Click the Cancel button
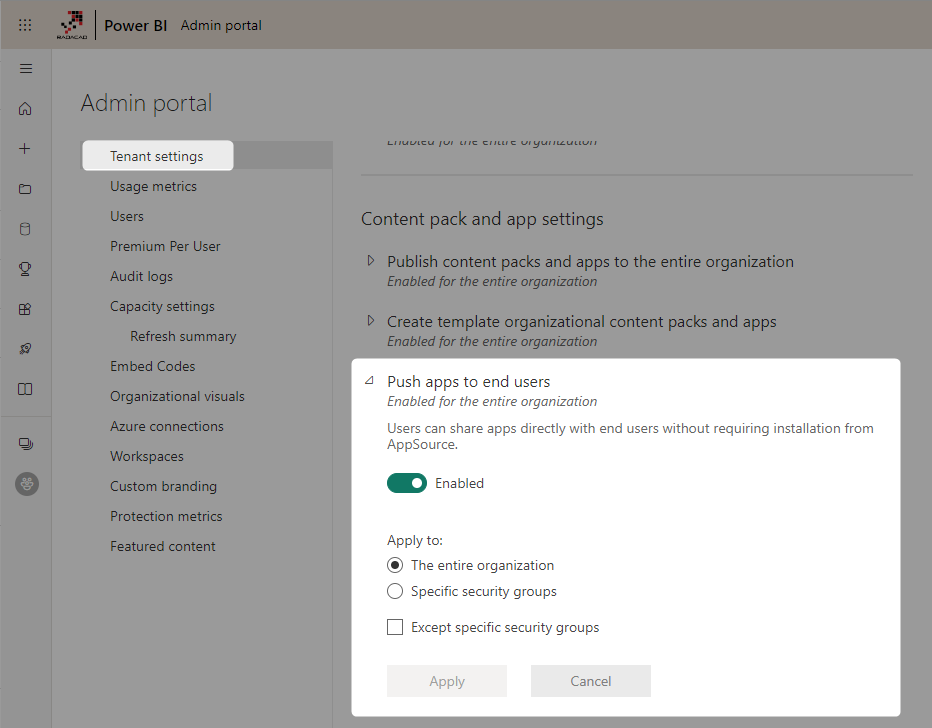The width and height of the screenshot is (932, 728). (x=590, y=681)
